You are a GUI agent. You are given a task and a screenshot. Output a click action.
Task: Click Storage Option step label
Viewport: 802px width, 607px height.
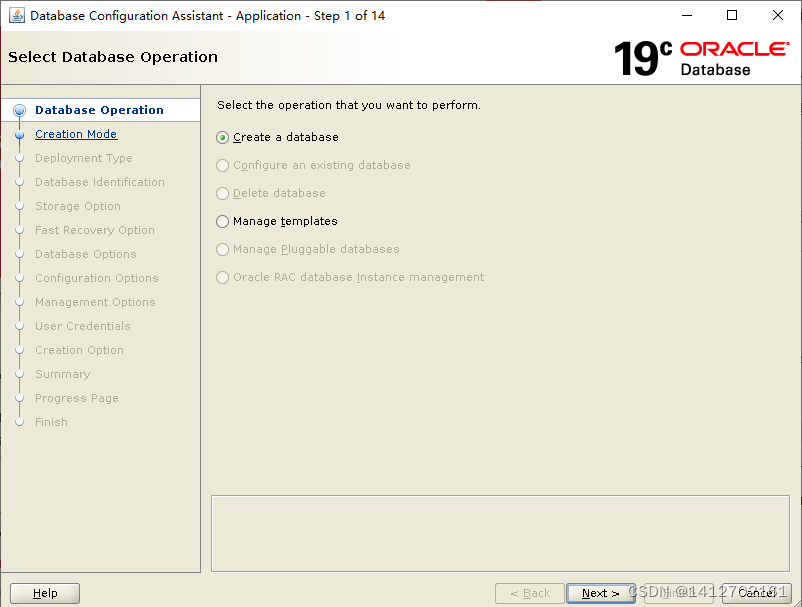click(78, 206)
